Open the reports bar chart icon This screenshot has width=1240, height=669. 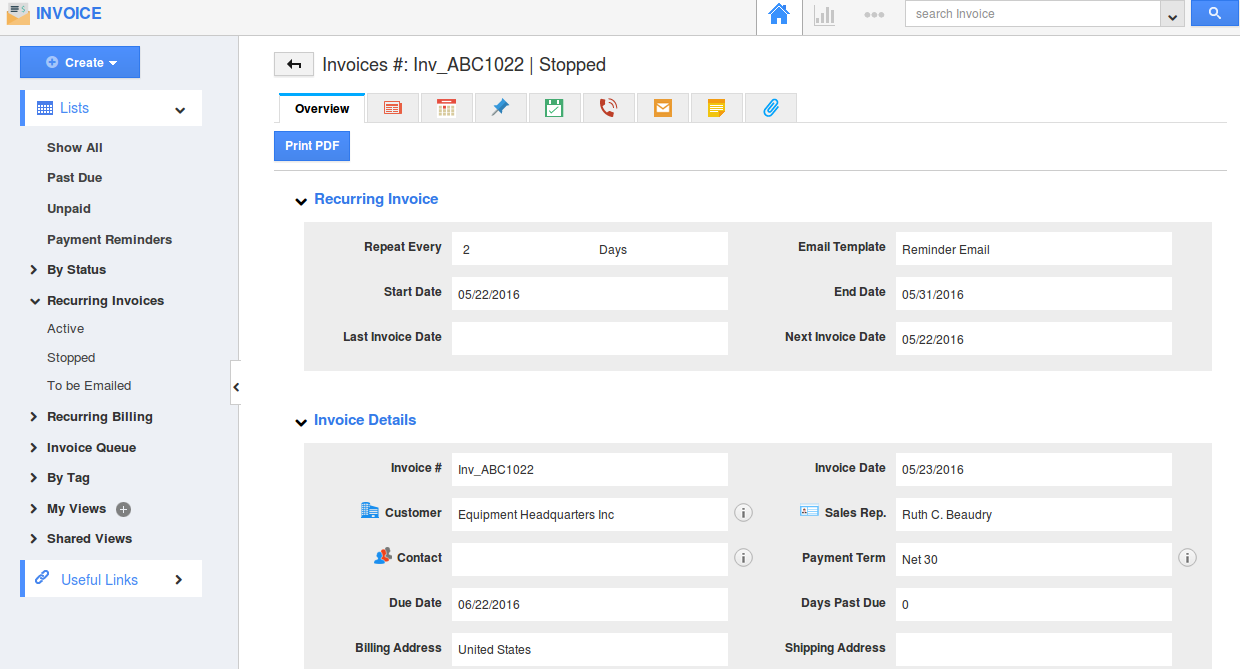click(x=824, y=15)
